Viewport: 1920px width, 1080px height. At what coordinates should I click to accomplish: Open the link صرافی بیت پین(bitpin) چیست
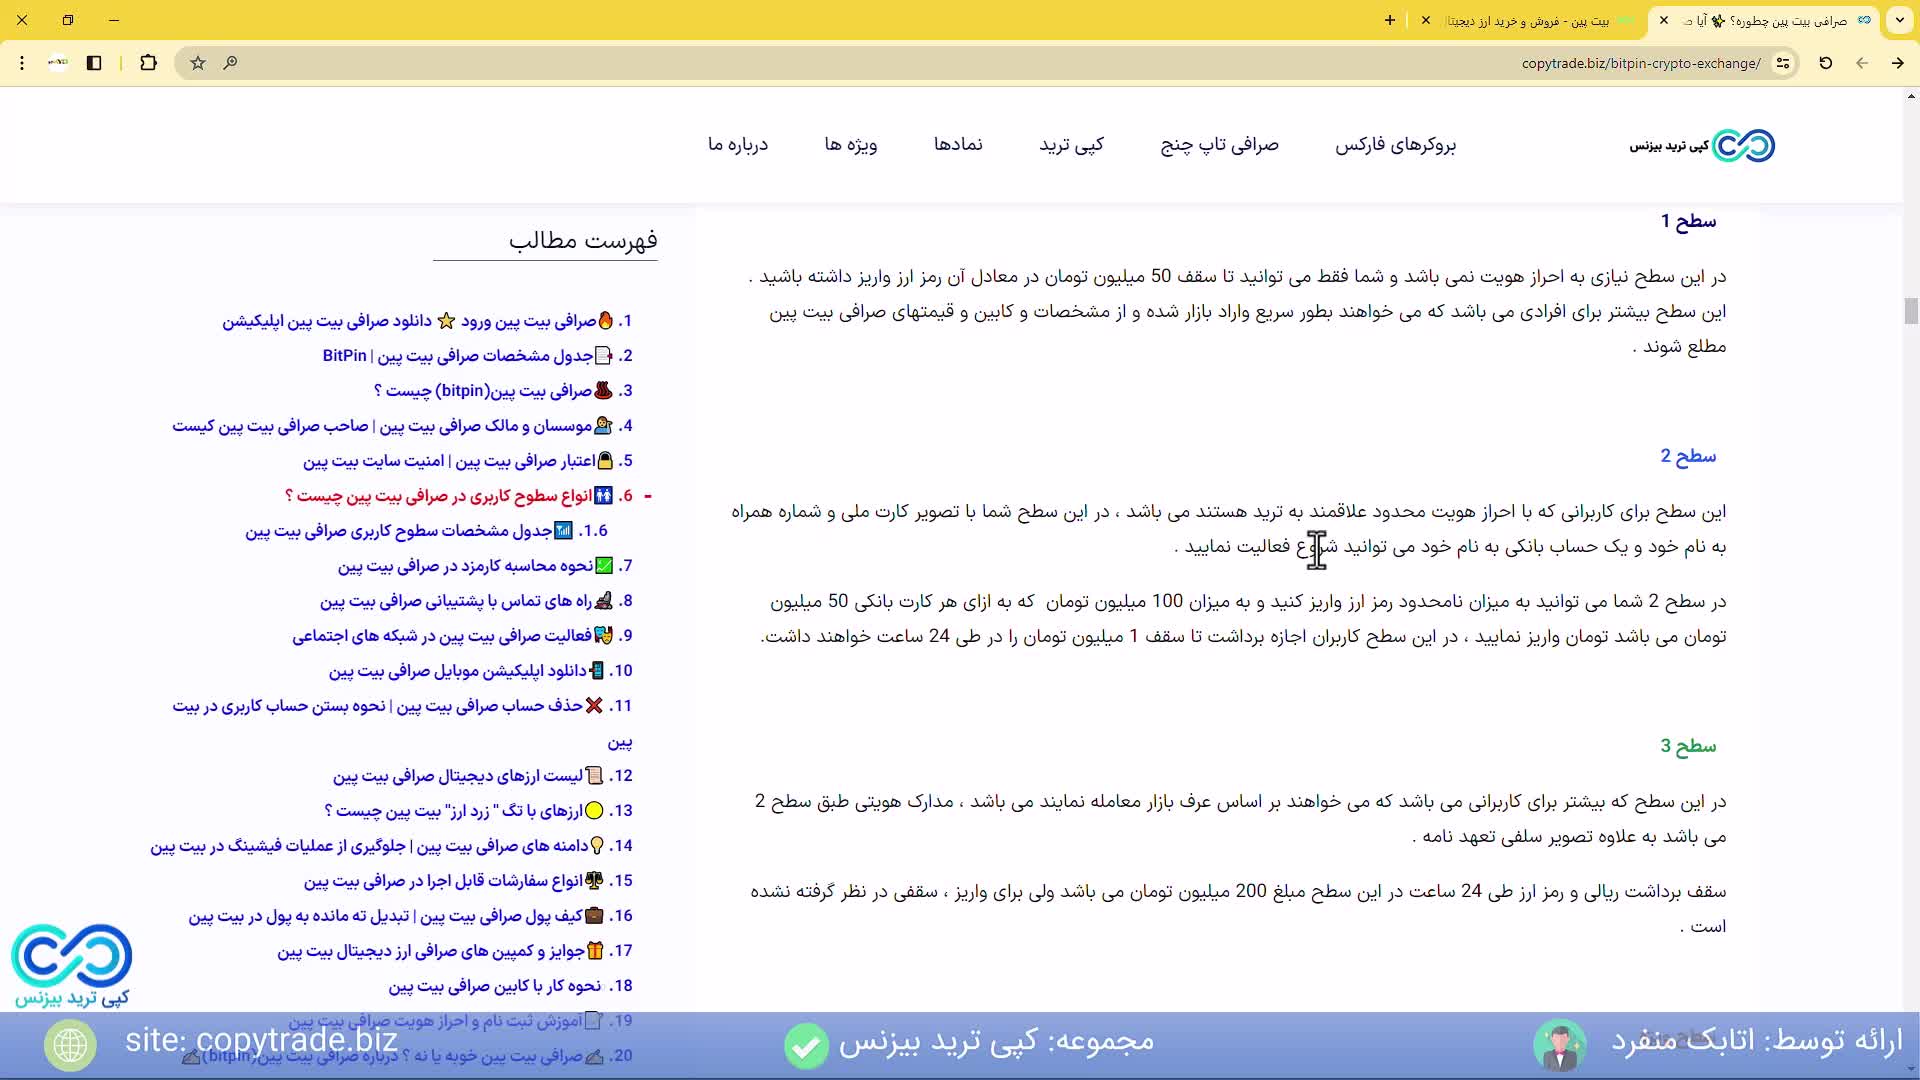point(490,391)
